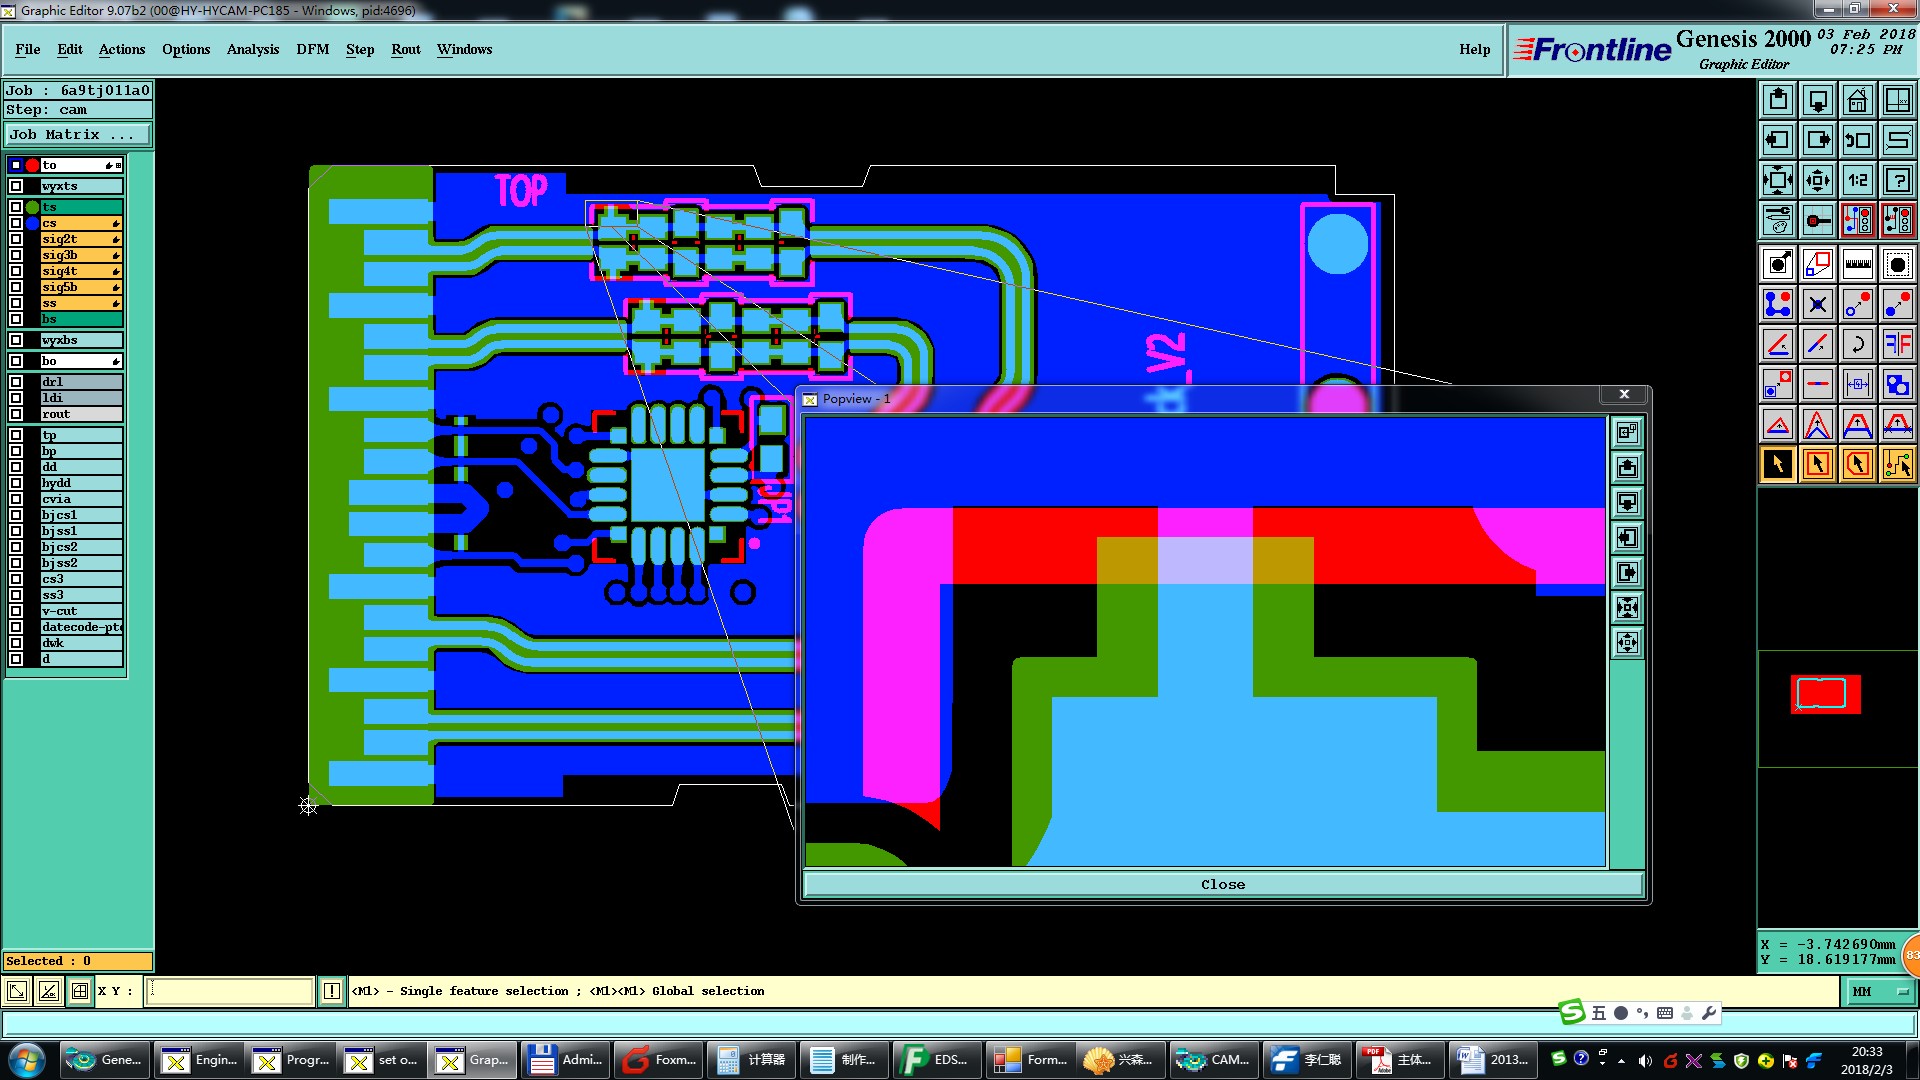Image resolution: width=1920 pixels, height=1080 pixels.
Task: Click the red color swatch of layer to
Action: point(32,165)
